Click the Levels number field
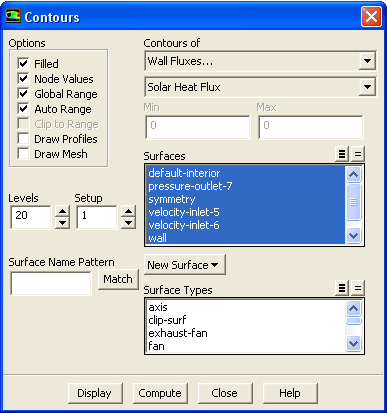387x413 pixels. [31, 217]
